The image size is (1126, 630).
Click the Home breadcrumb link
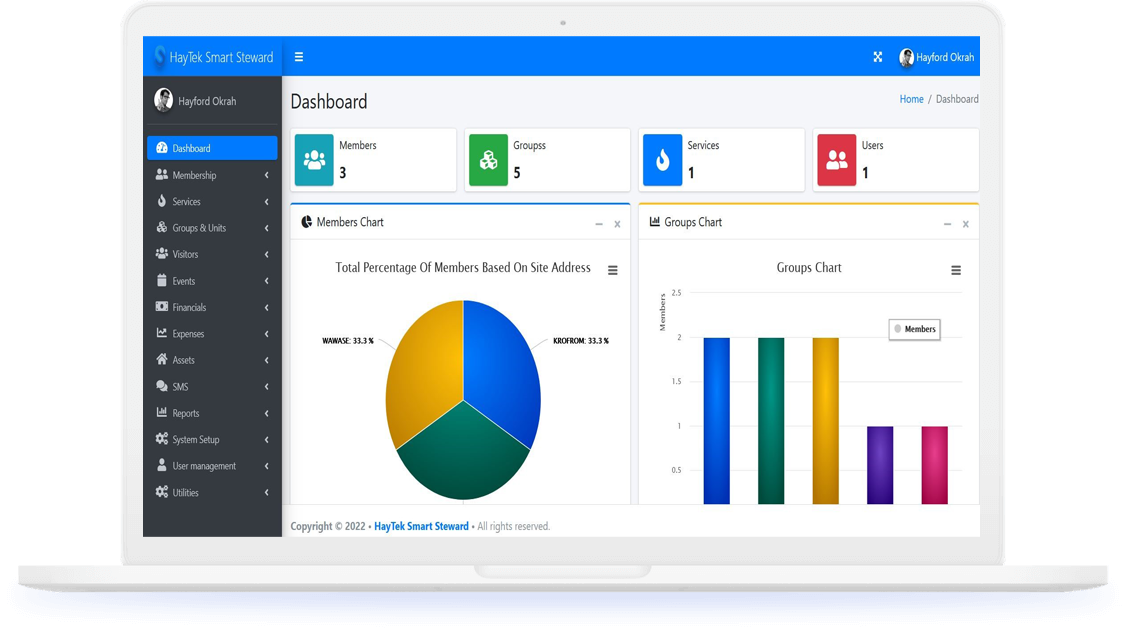pos(911,99)
